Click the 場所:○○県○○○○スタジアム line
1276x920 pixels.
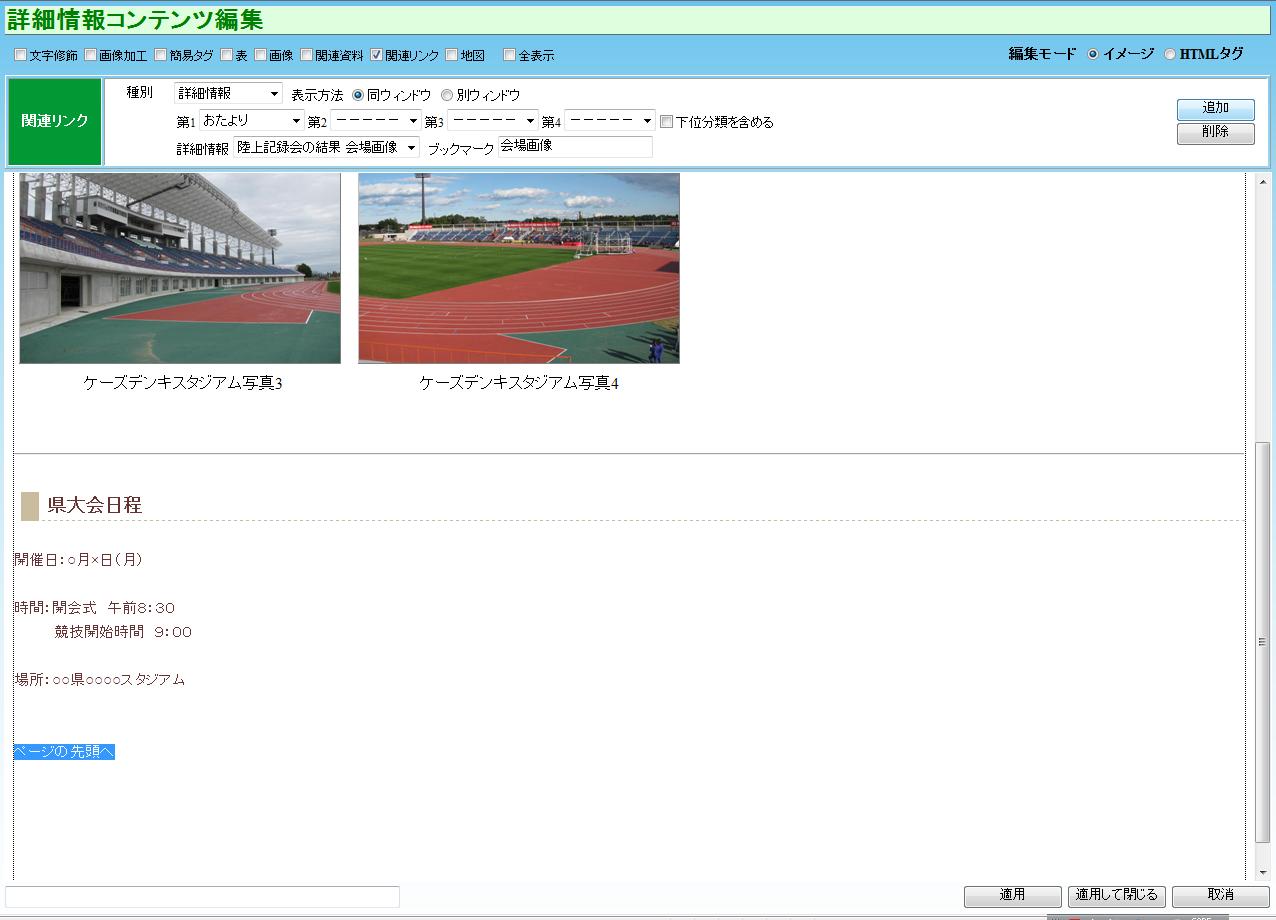click(x=100, y=680)
